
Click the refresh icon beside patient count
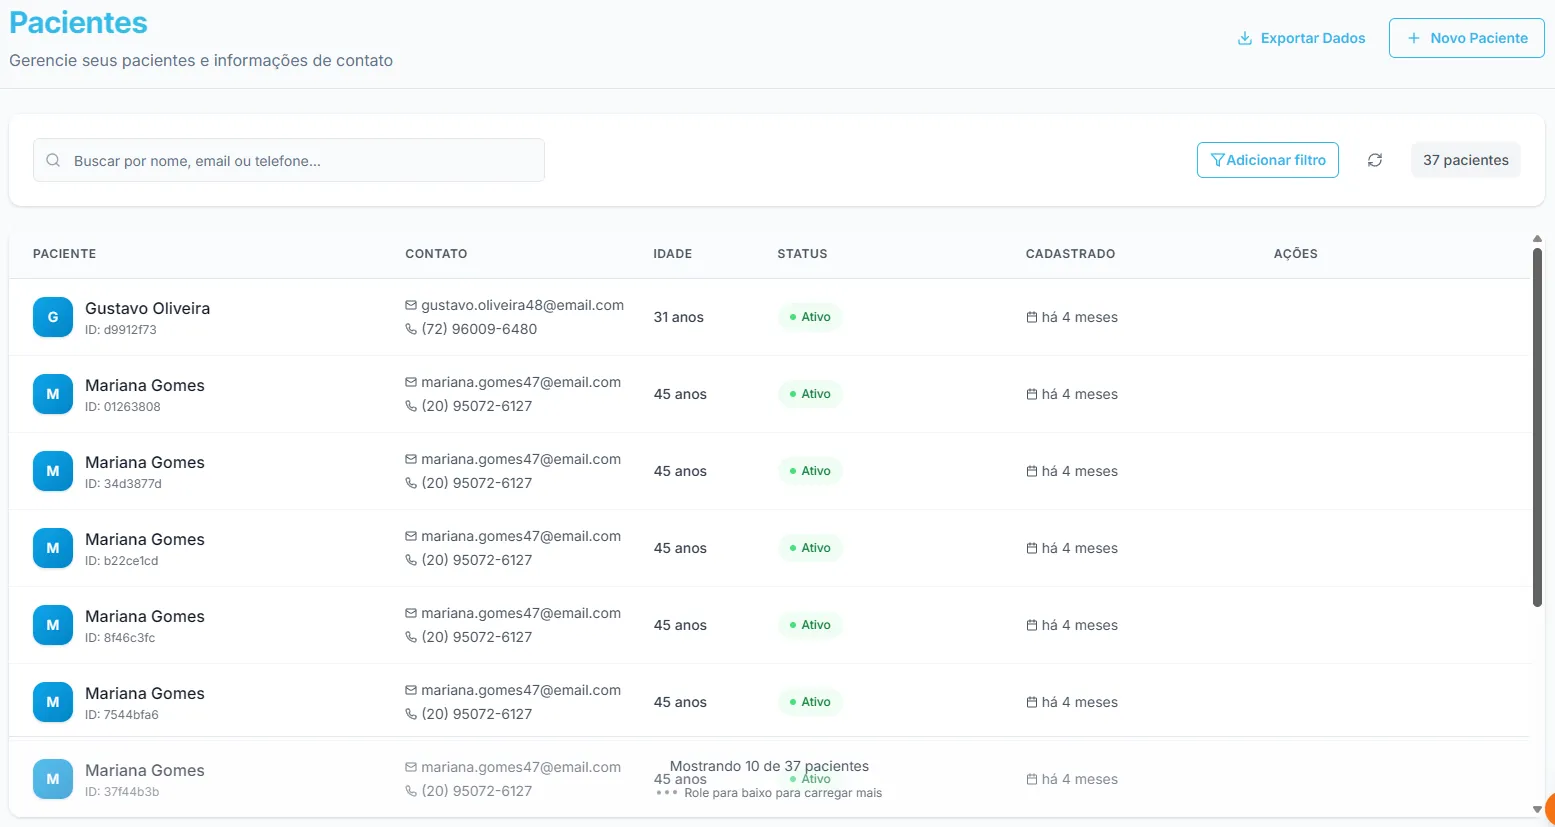click(1375, 160)
